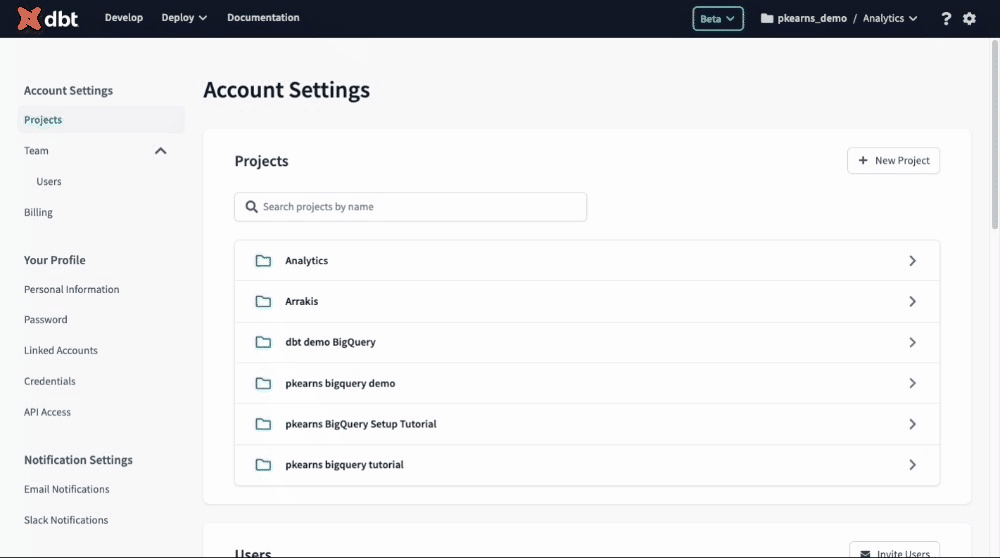
Task: Open Billing in the sidebar
Action: (39, 213)
